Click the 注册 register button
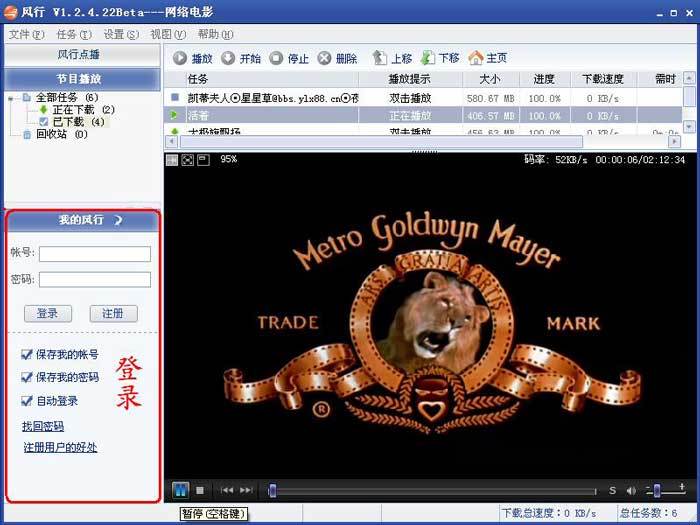700x525 pixels. click(113, 313)
